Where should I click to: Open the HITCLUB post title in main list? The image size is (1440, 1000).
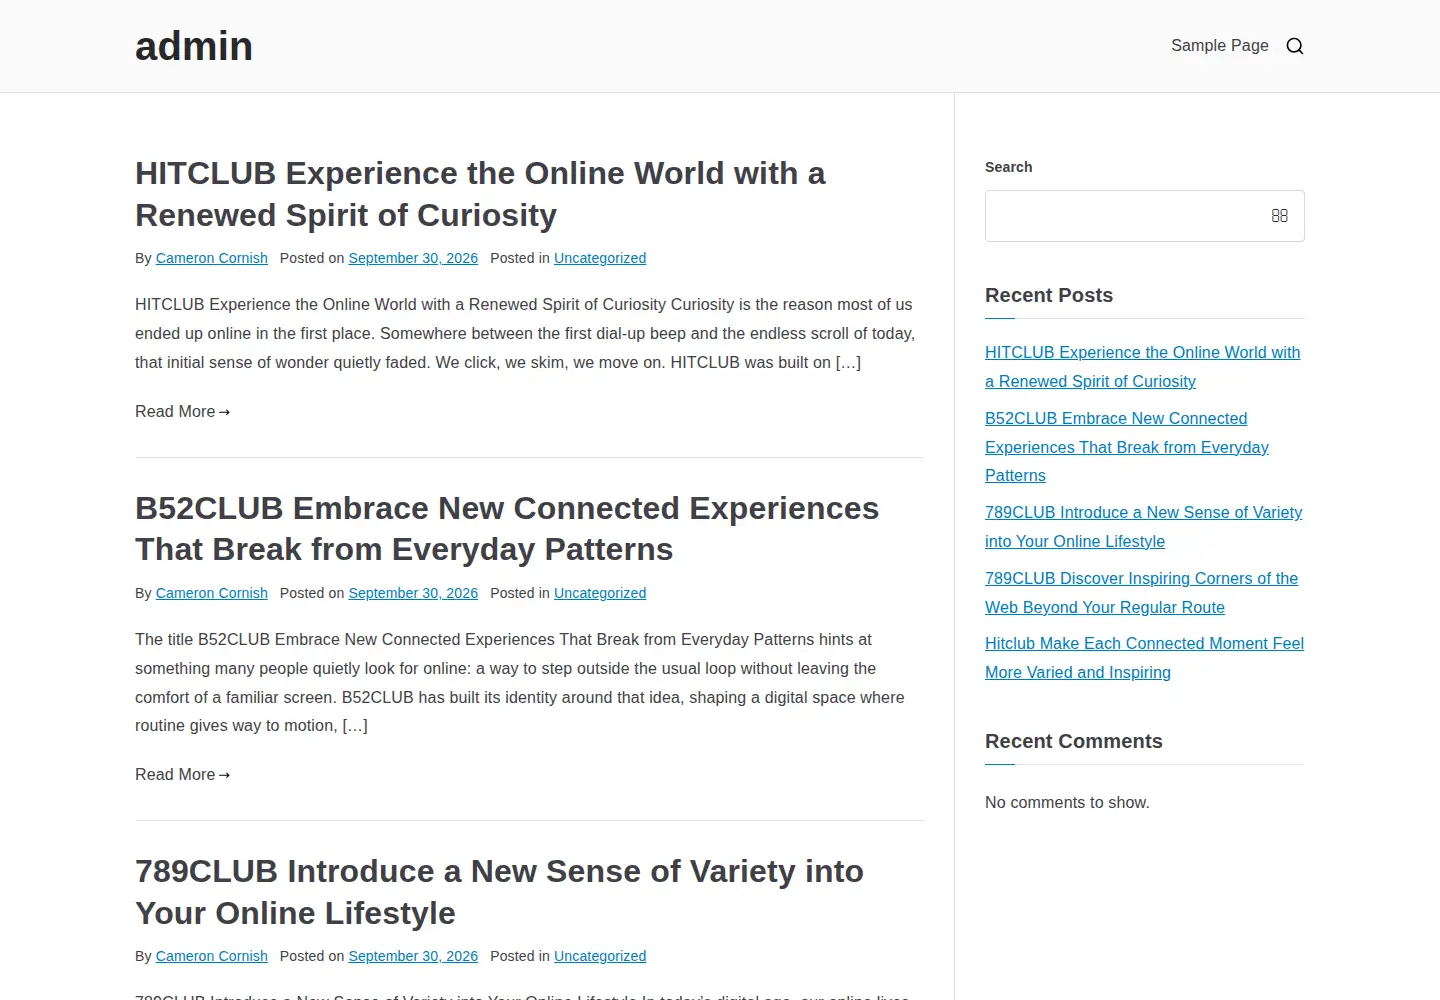coord(480,194)
